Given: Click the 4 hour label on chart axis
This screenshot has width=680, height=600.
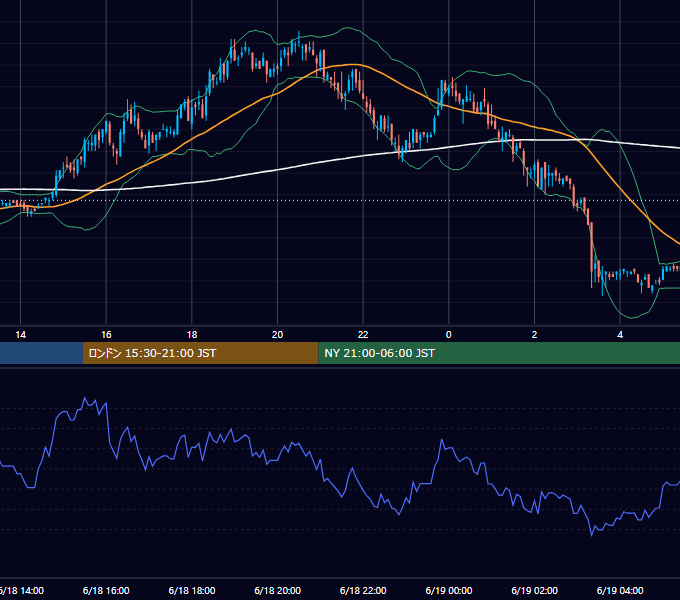Looking at the screenshot, I should click(620, 335).
